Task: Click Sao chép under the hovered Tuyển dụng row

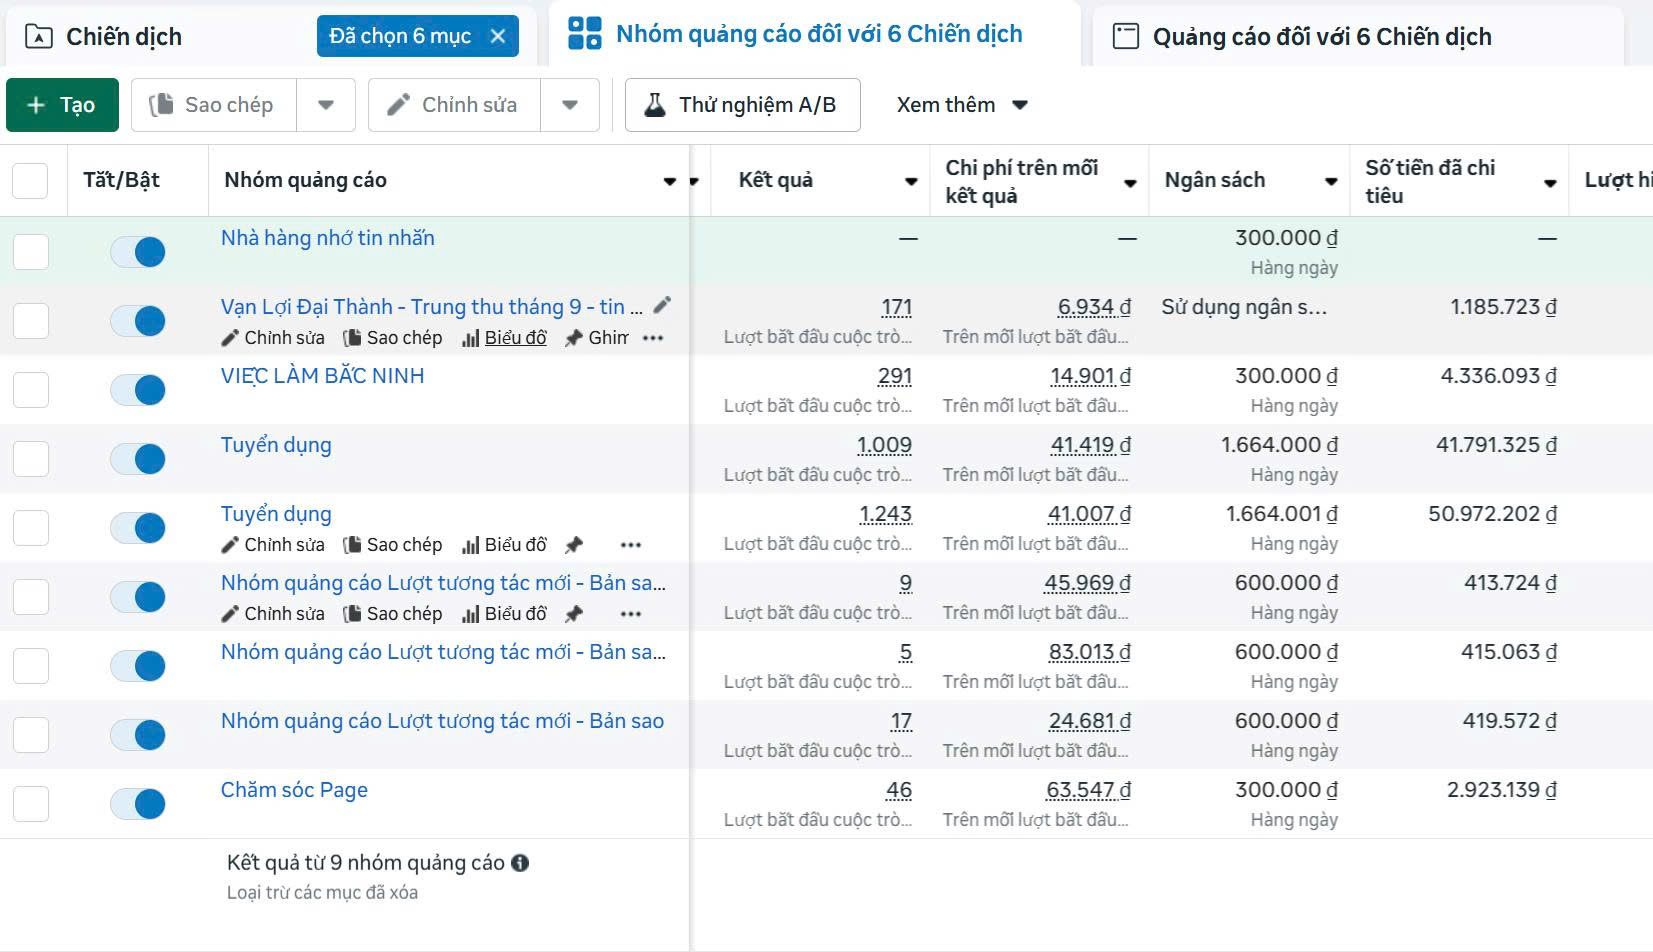Action: click(393, 545)
